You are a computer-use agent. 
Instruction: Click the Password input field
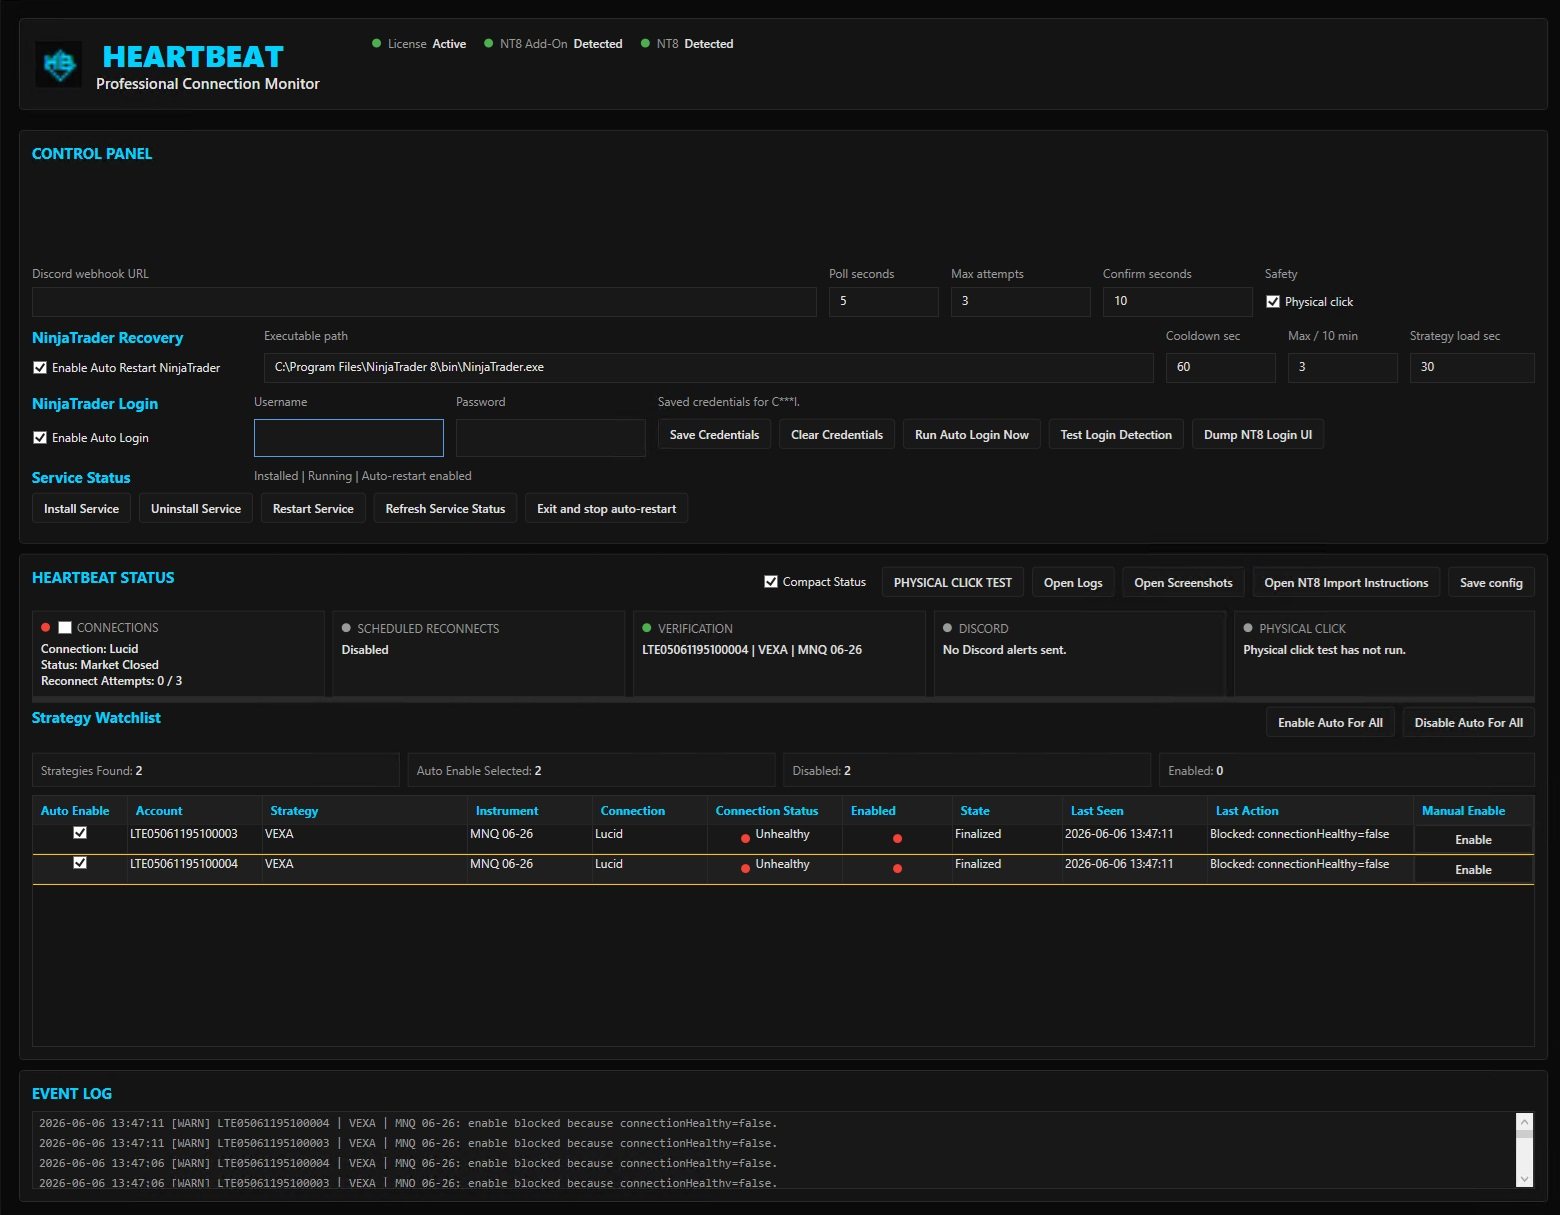click(550, 438)
